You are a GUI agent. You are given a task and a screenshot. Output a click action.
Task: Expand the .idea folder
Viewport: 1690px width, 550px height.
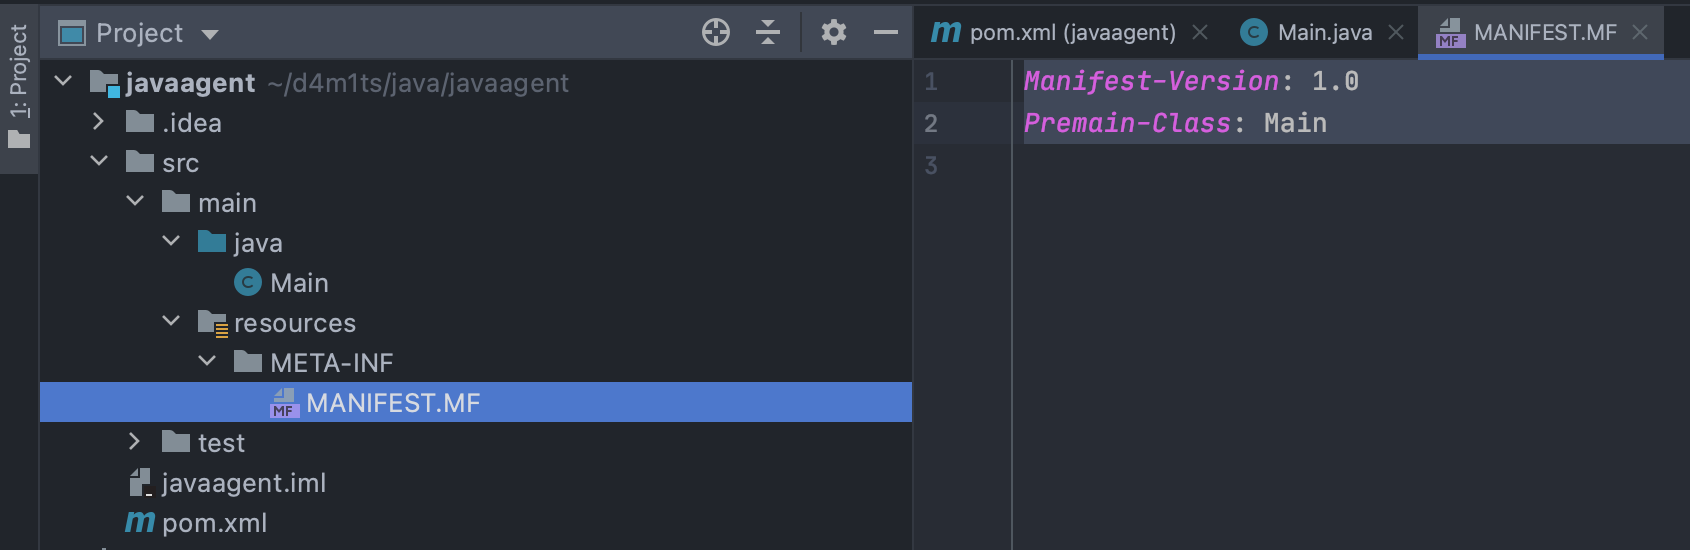pos(98,122)
